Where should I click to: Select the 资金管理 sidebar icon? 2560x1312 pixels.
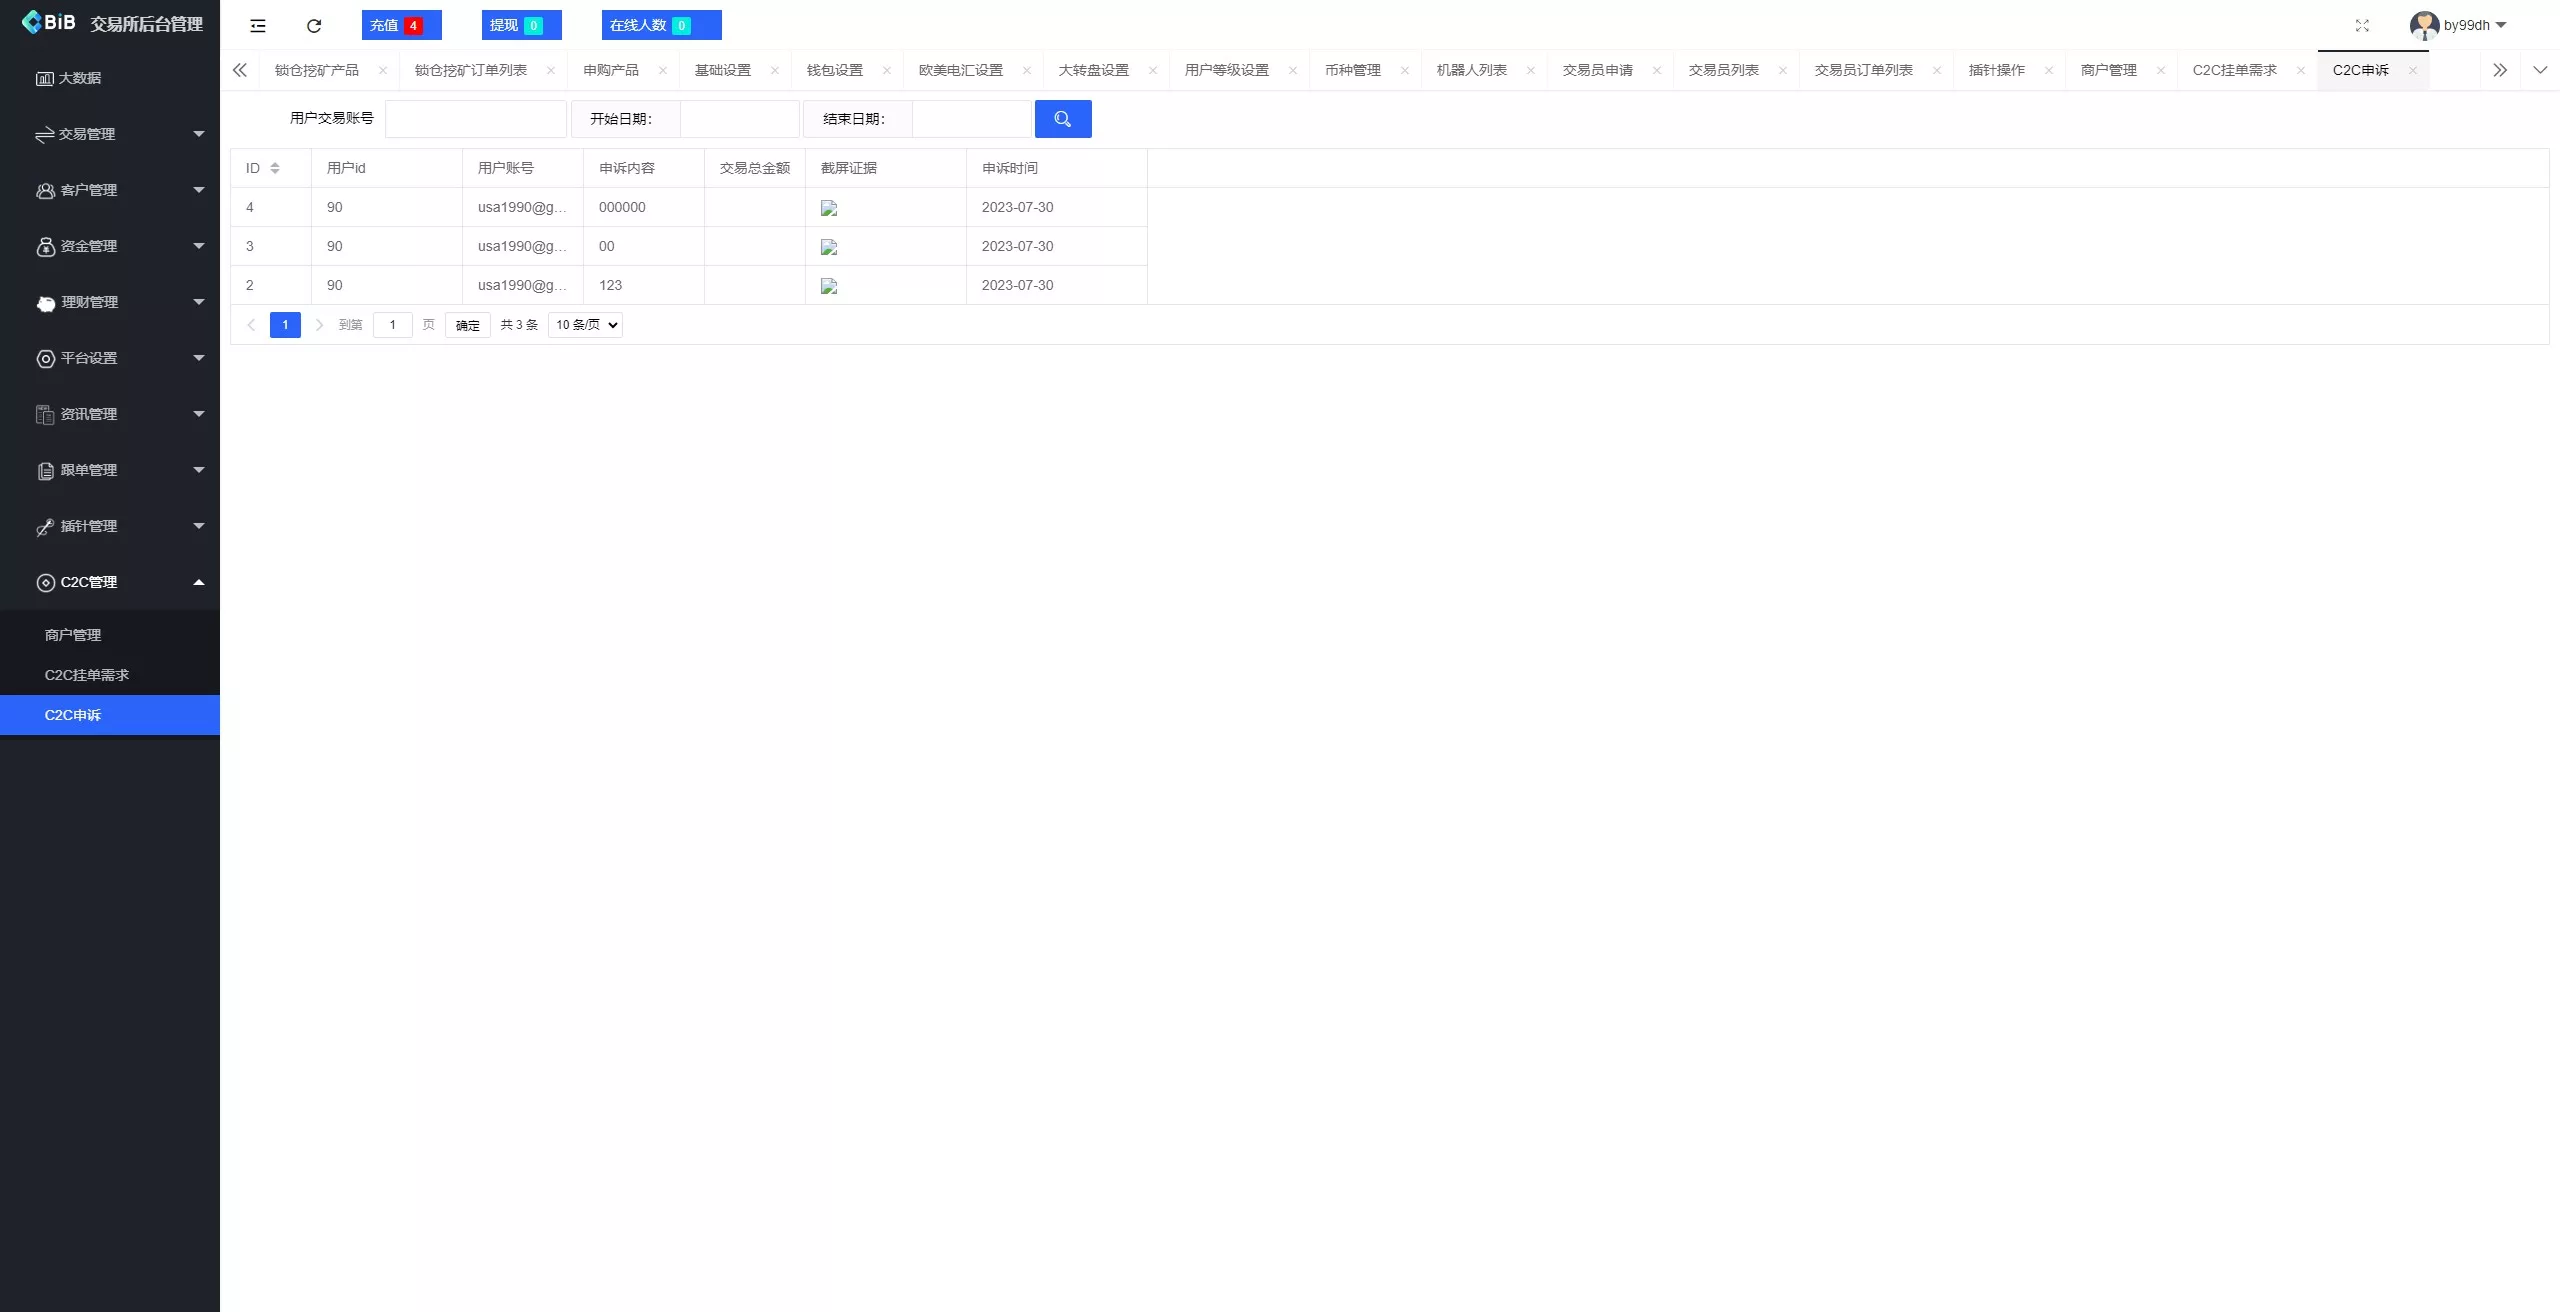click(x=45, y=246)
